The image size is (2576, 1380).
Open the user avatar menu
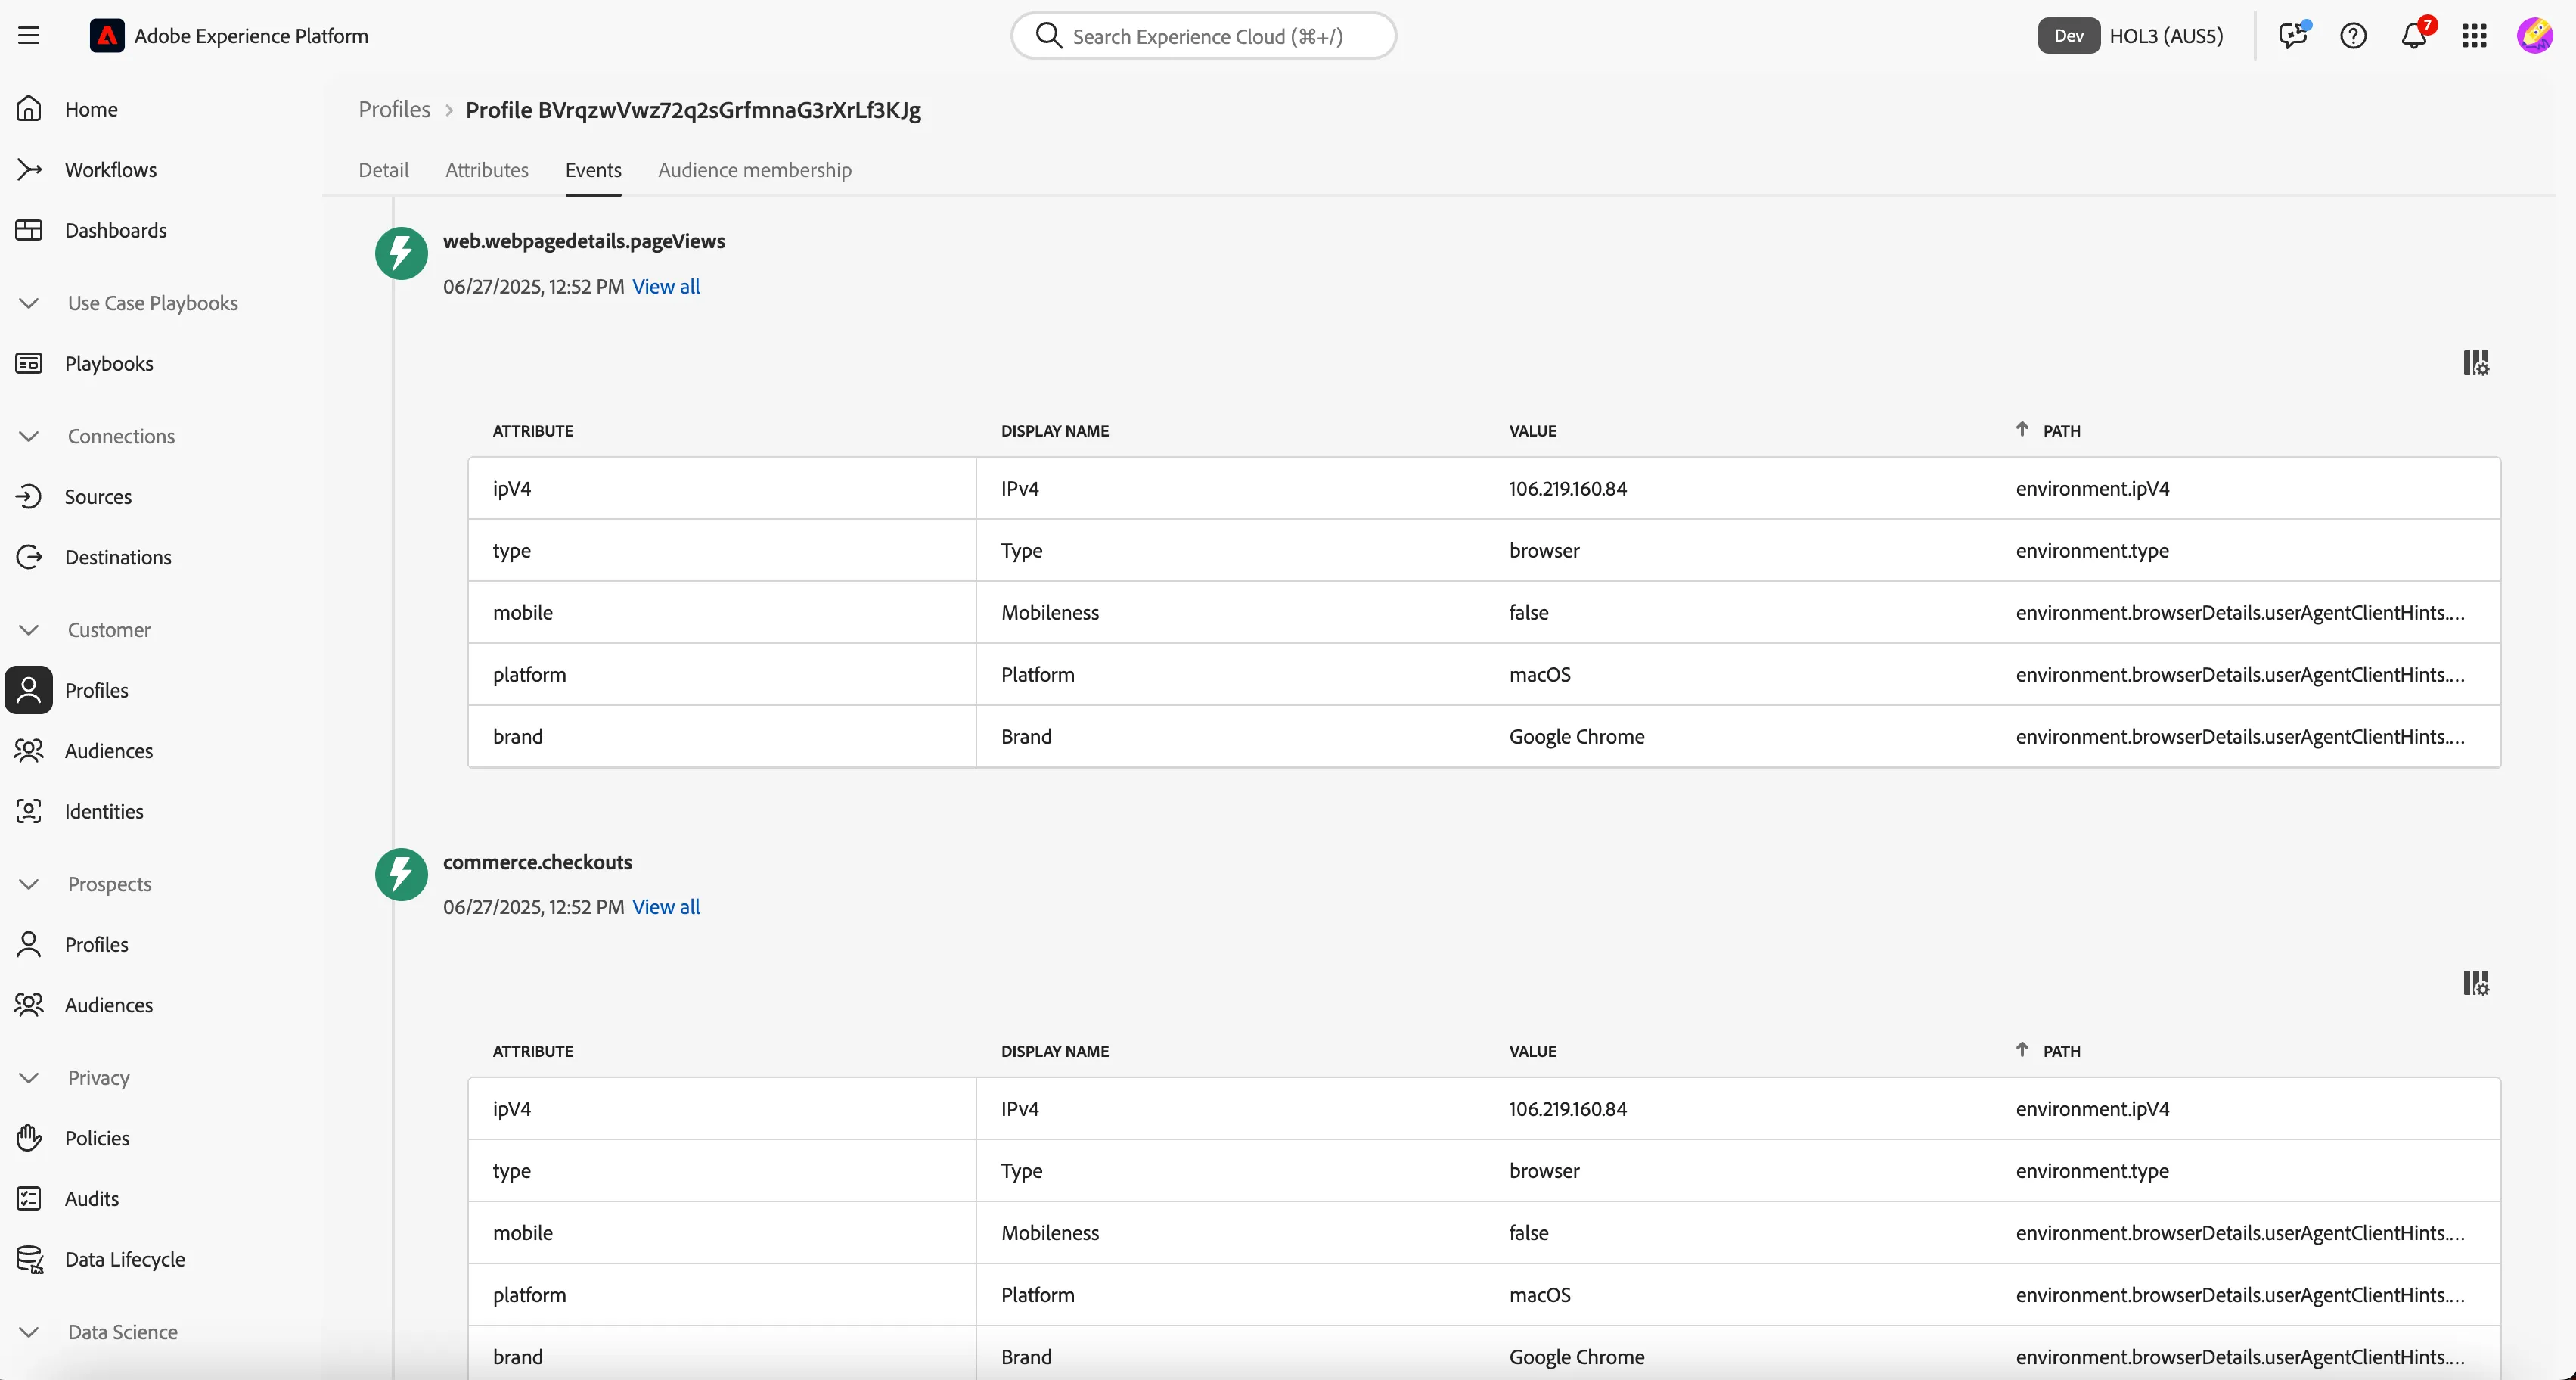(x=2534, y=36)
